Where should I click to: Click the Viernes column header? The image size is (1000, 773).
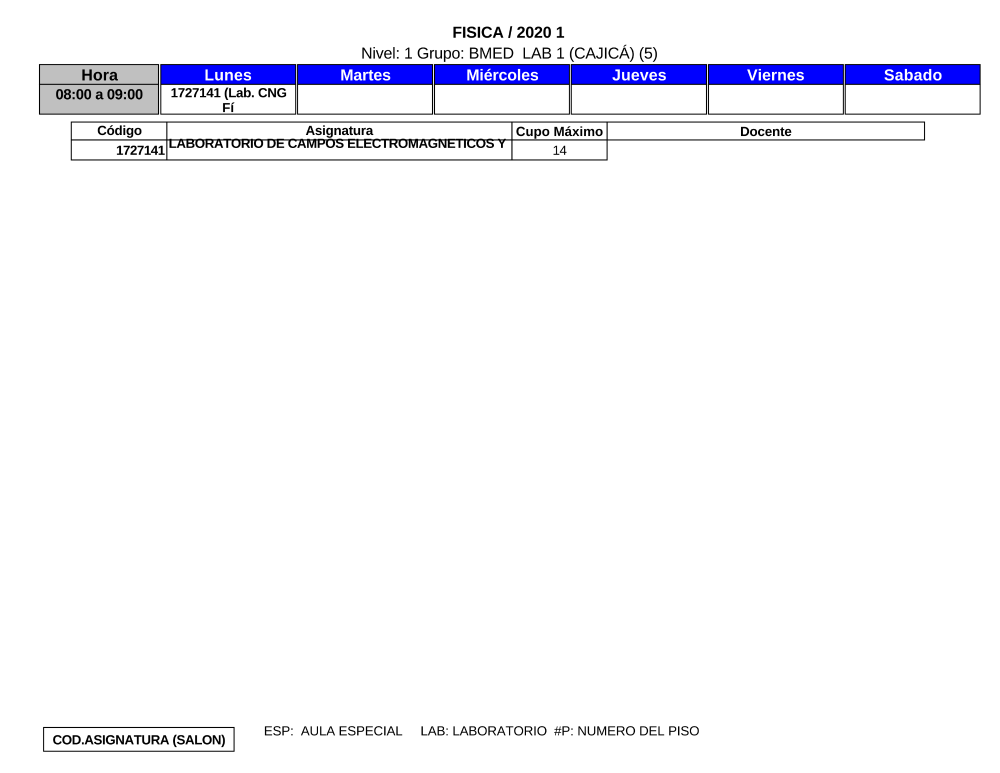[775, 75]
